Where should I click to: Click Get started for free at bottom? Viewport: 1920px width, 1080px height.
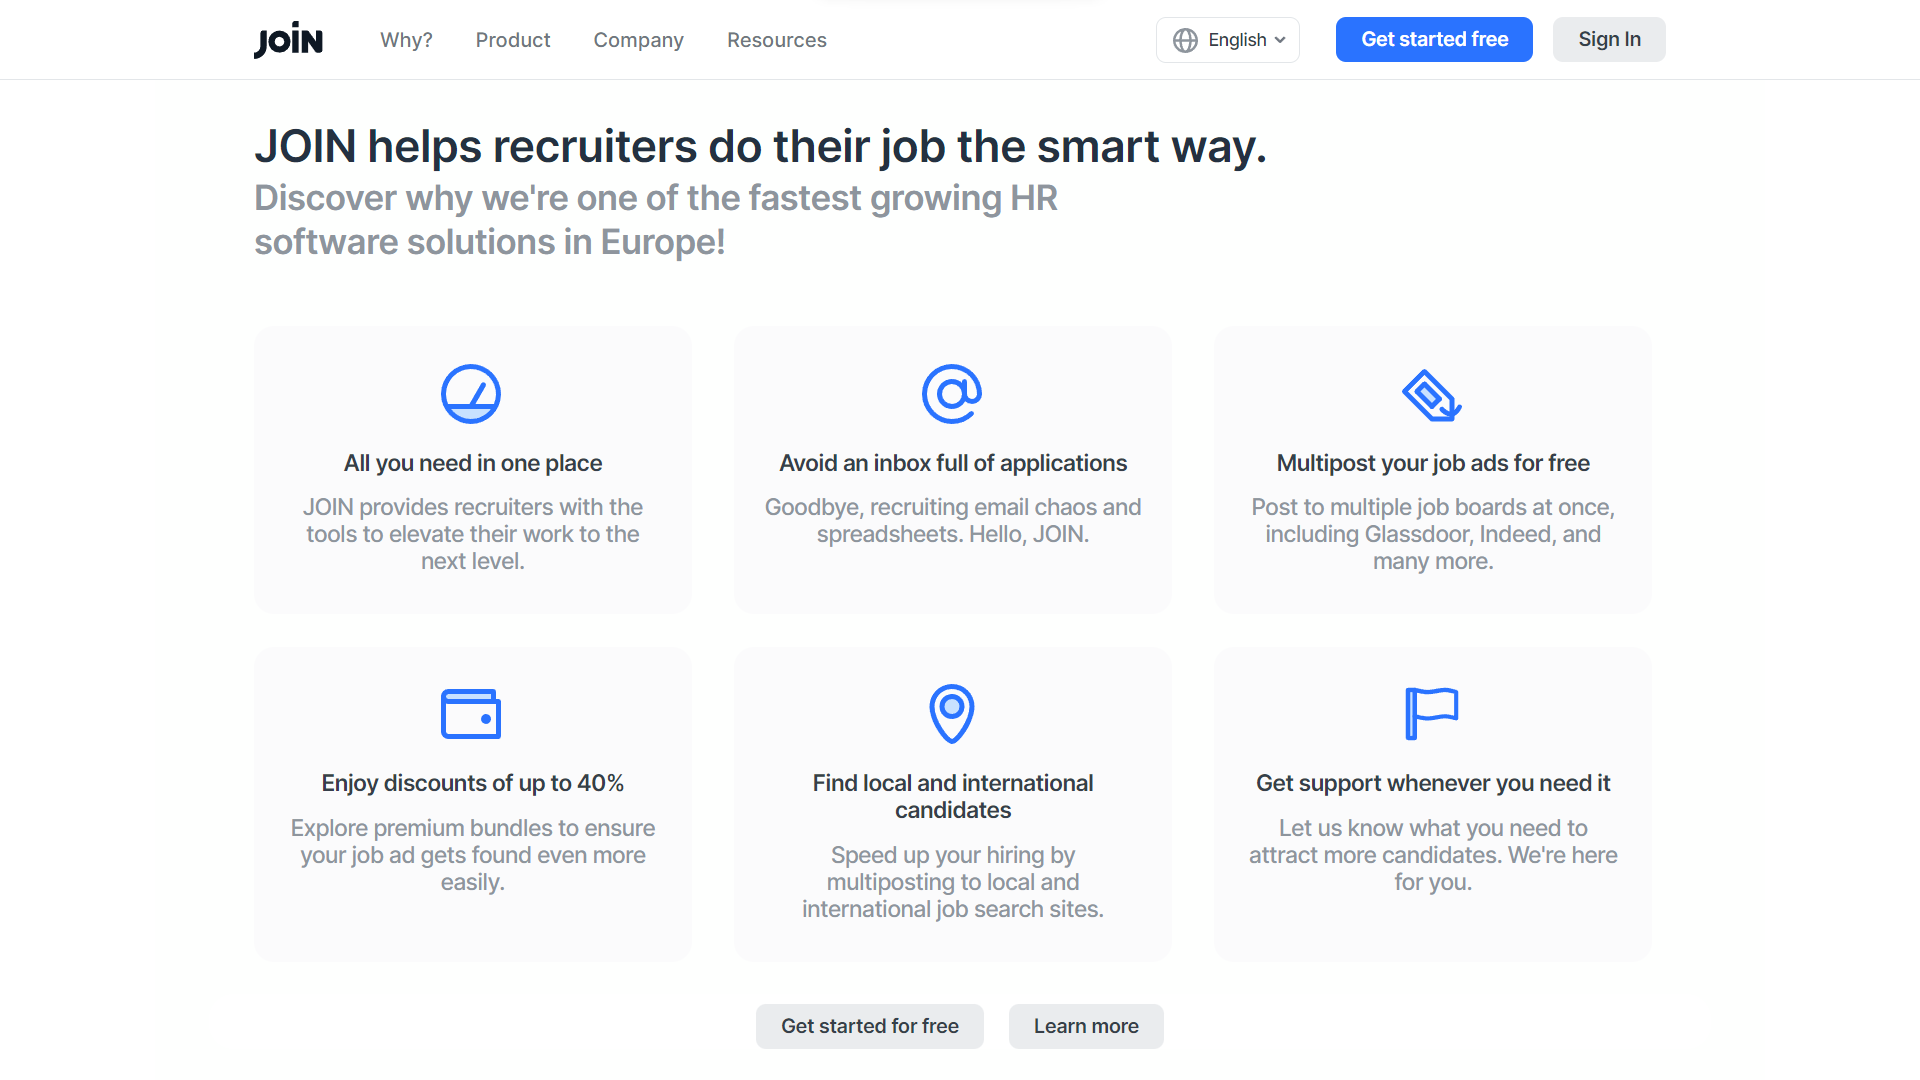870,1026
